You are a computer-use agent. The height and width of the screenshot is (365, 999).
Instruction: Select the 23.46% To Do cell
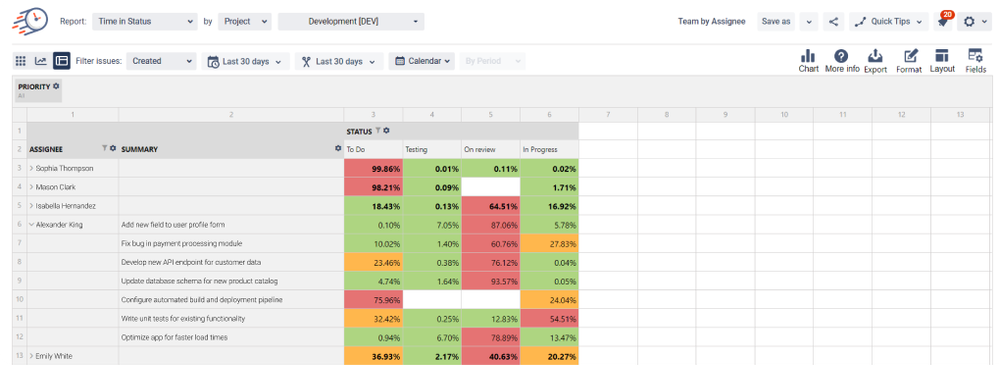tap(373, 262)
